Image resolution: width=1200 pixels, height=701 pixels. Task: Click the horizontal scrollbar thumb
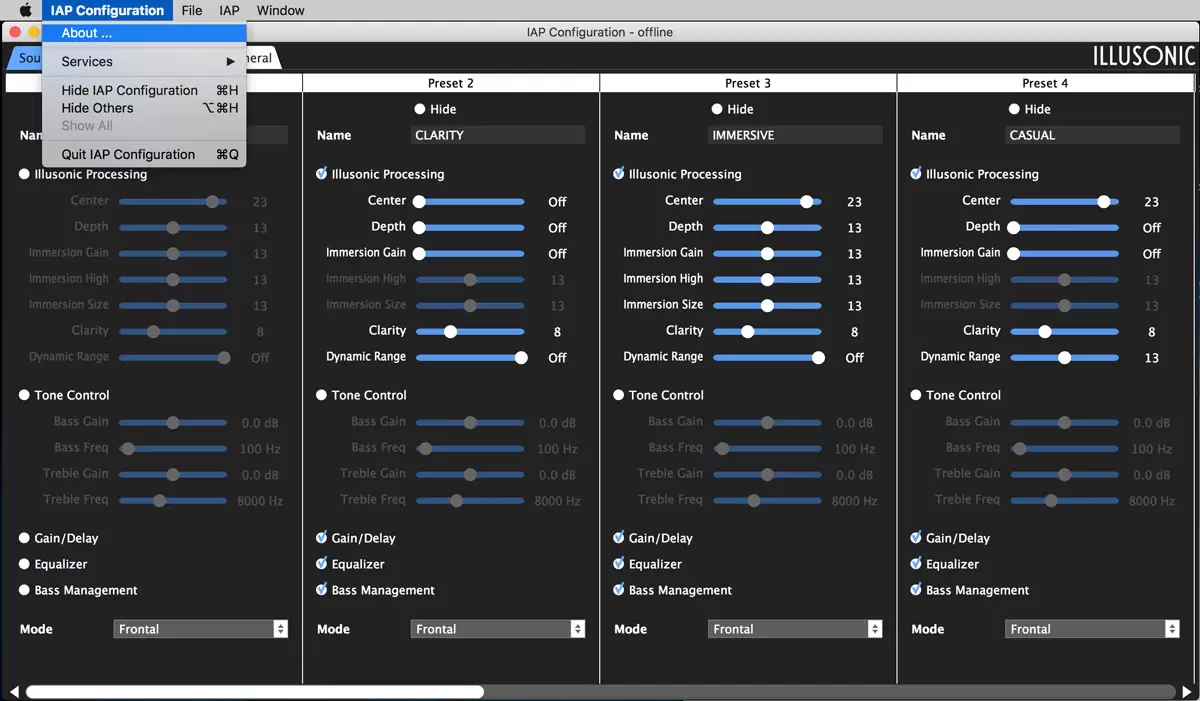click(255, 692)
